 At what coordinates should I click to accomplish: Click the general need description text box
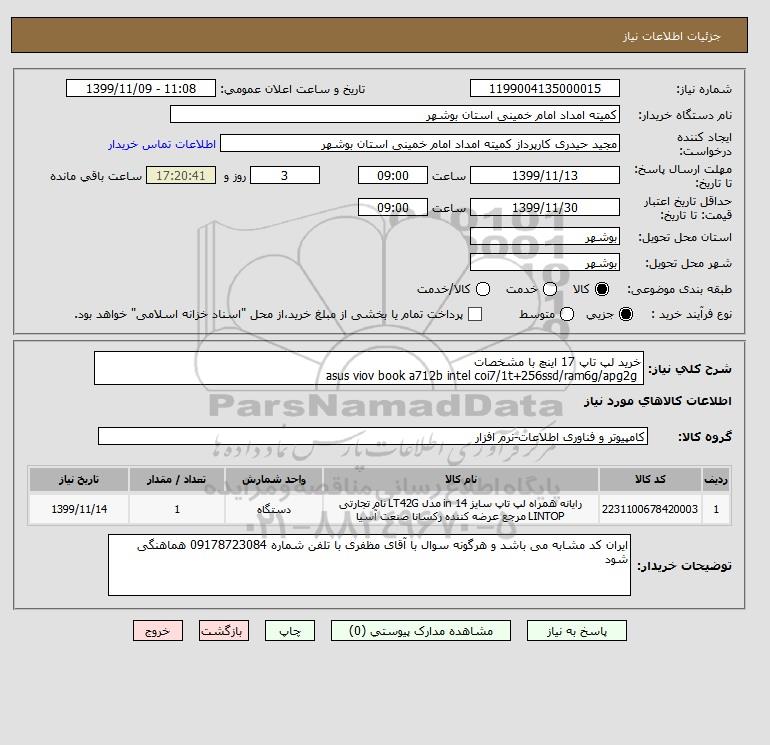pos(369,368)
